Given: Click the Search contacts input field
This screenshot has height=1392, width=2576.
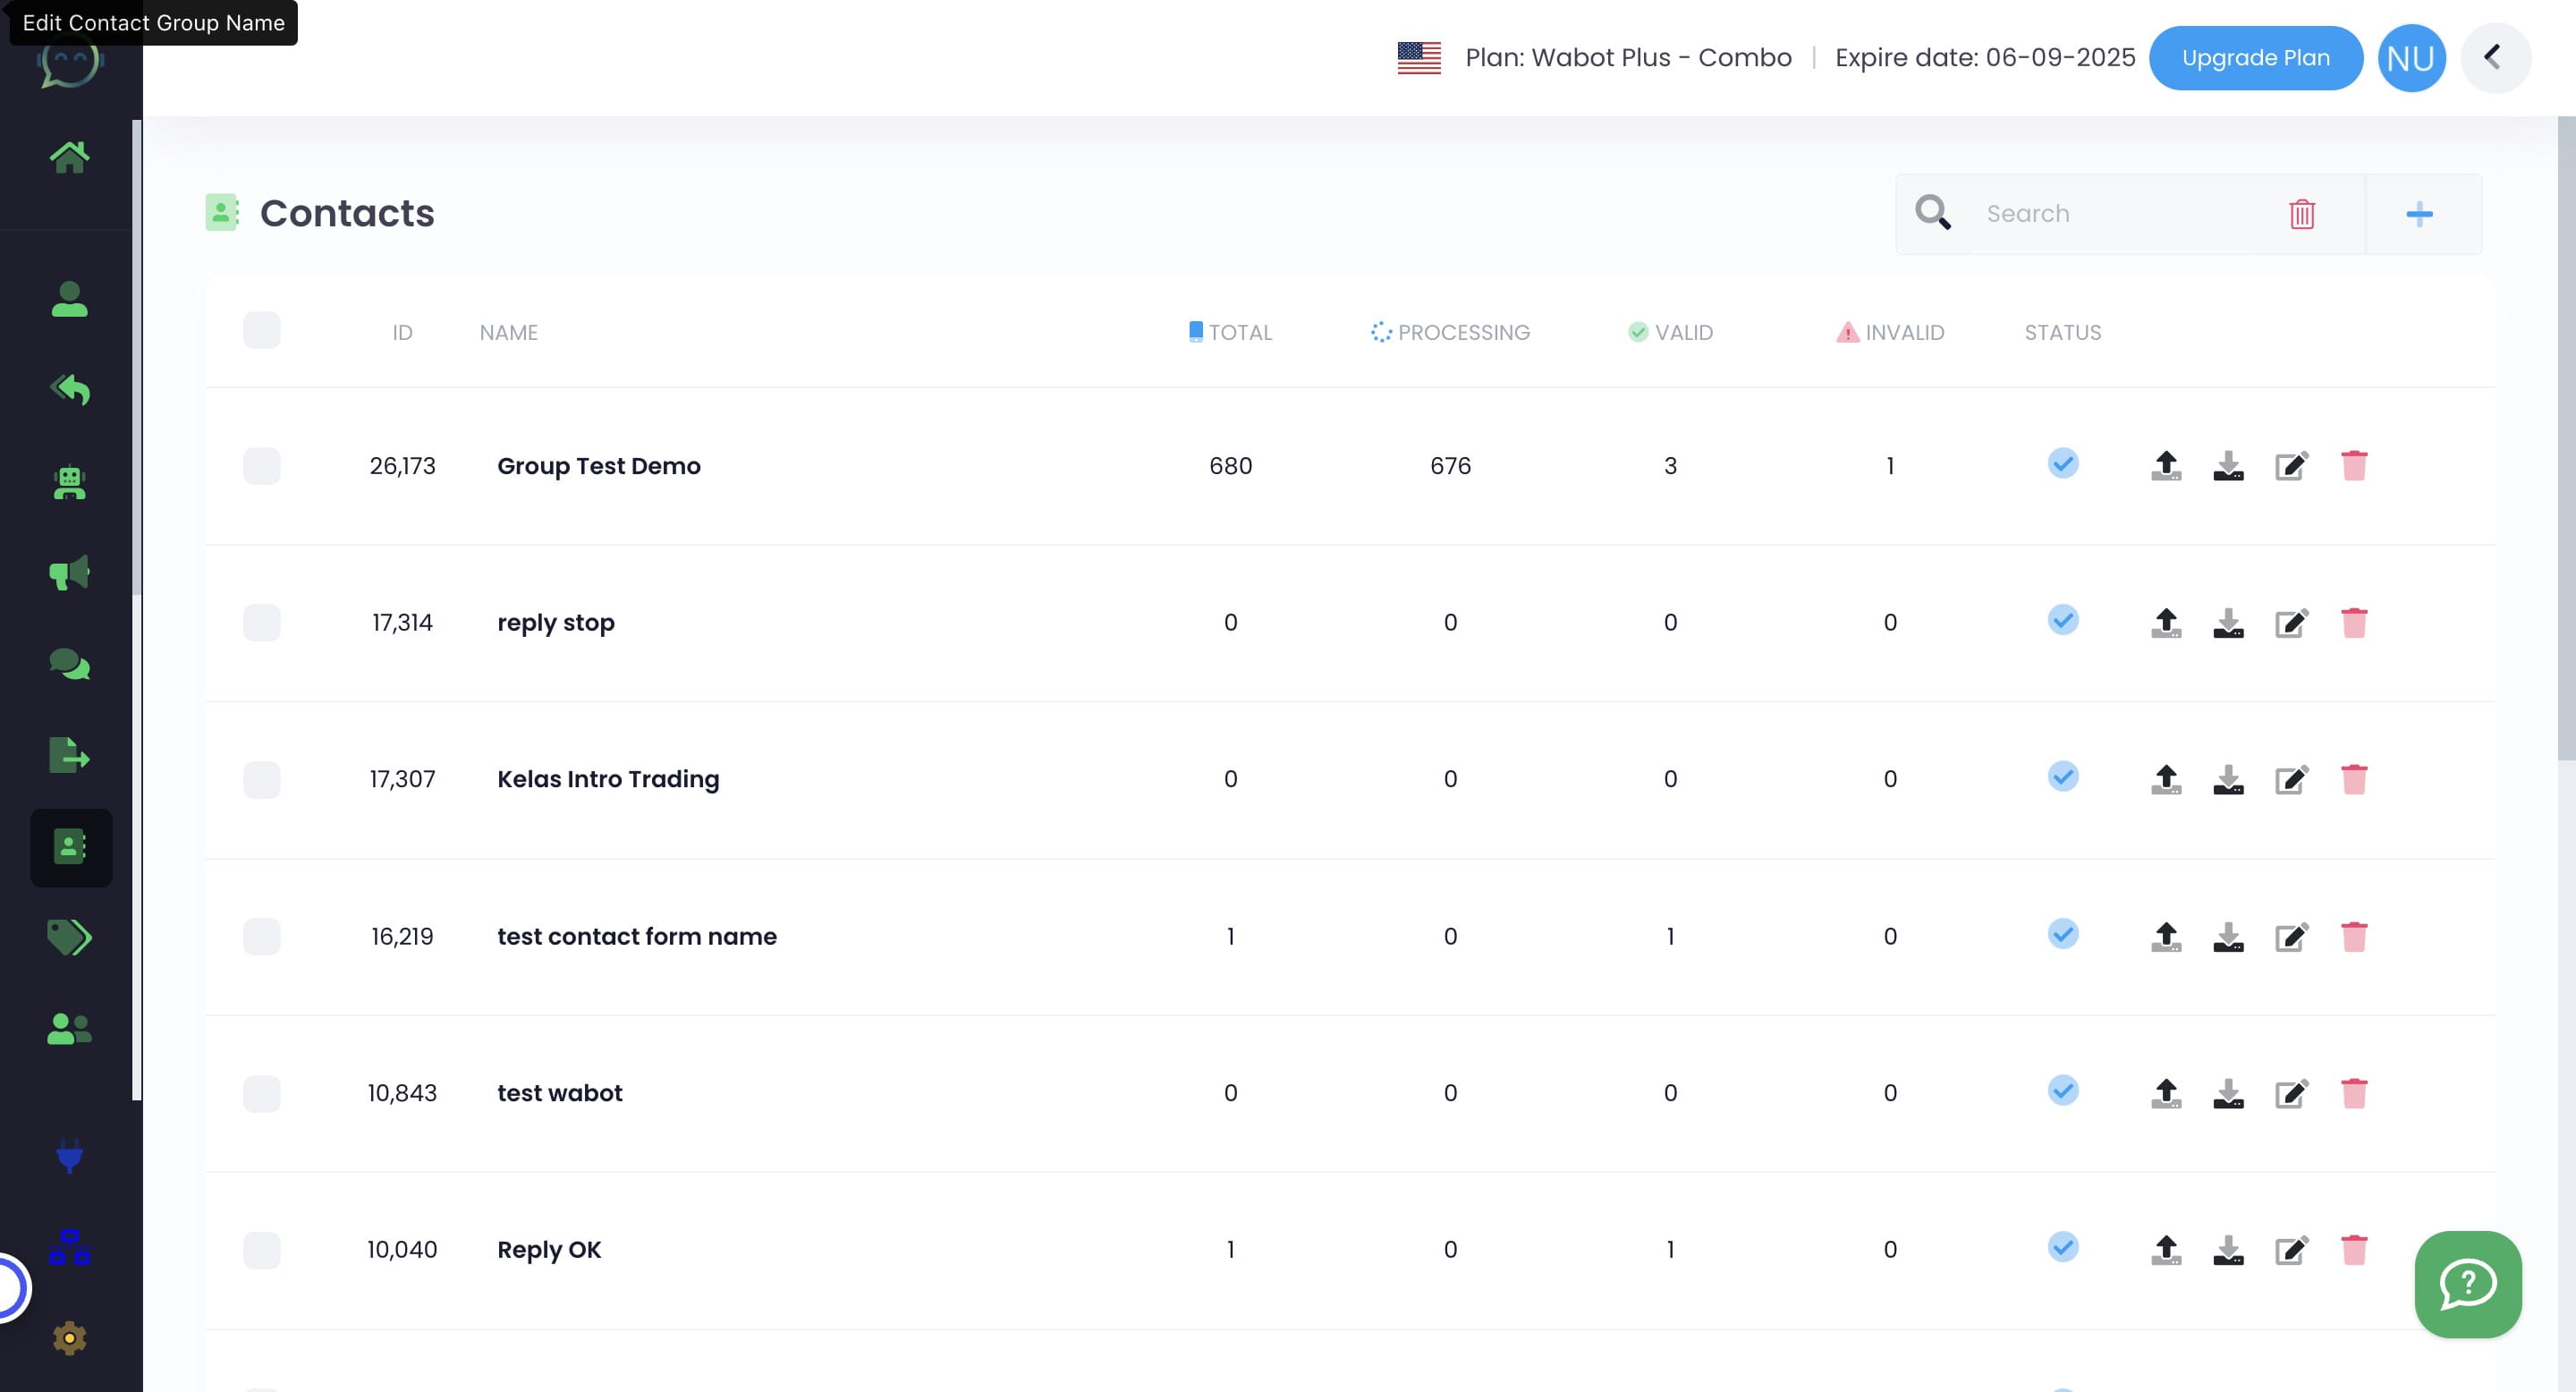Looking at the screenshot, I should (x=2120, y=214).
